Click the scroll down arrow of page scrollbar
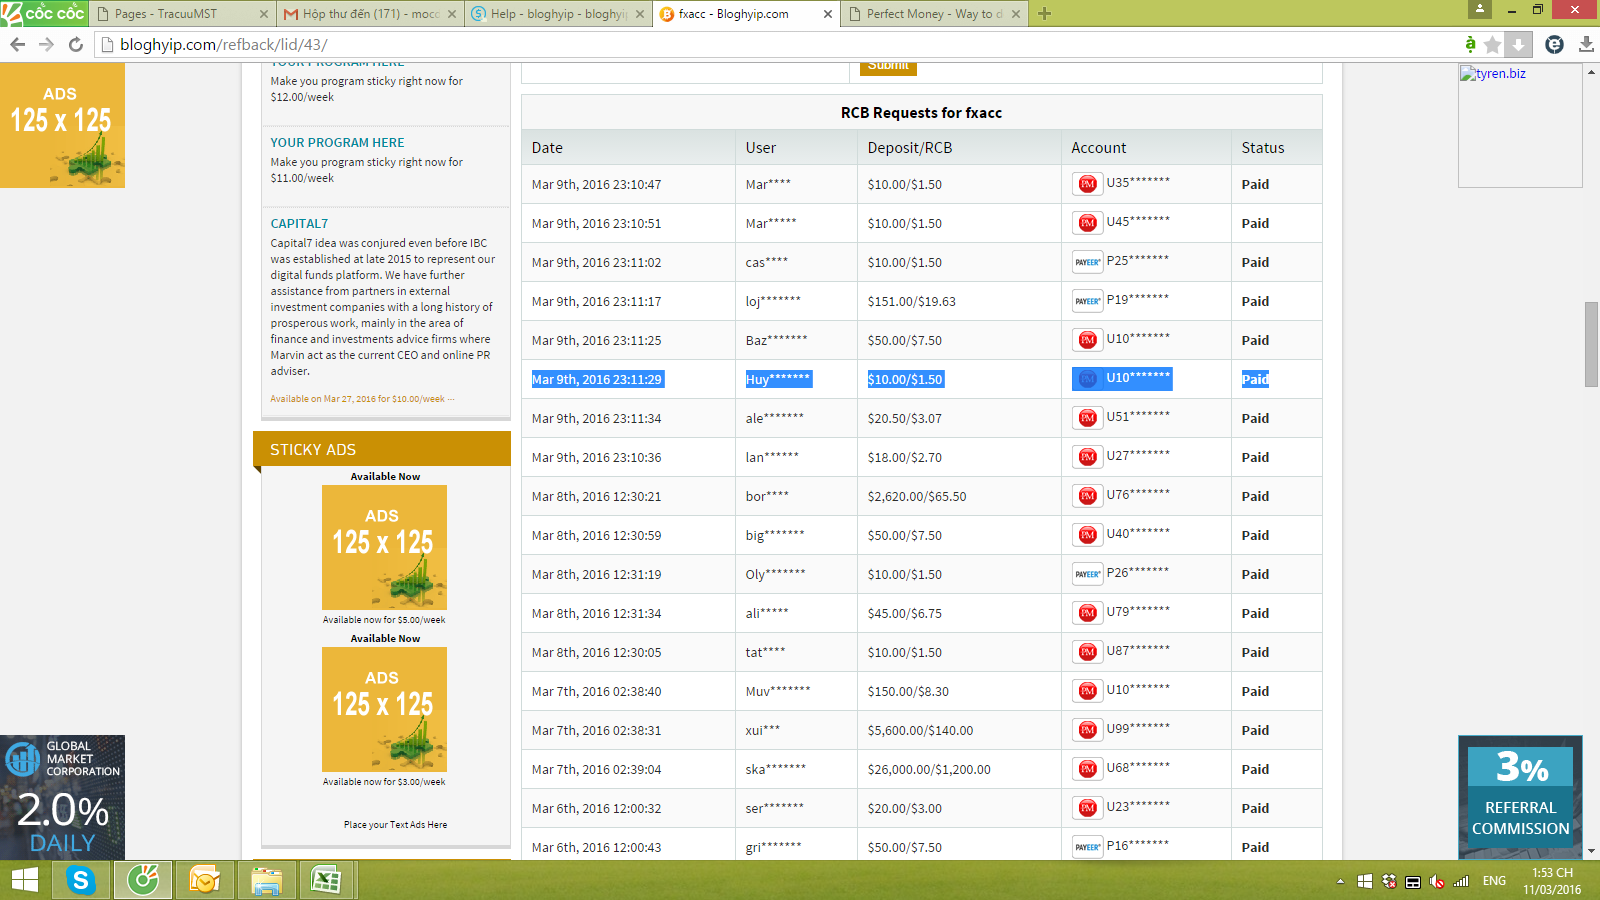Screen dimensions: 1600x900 1591,851
